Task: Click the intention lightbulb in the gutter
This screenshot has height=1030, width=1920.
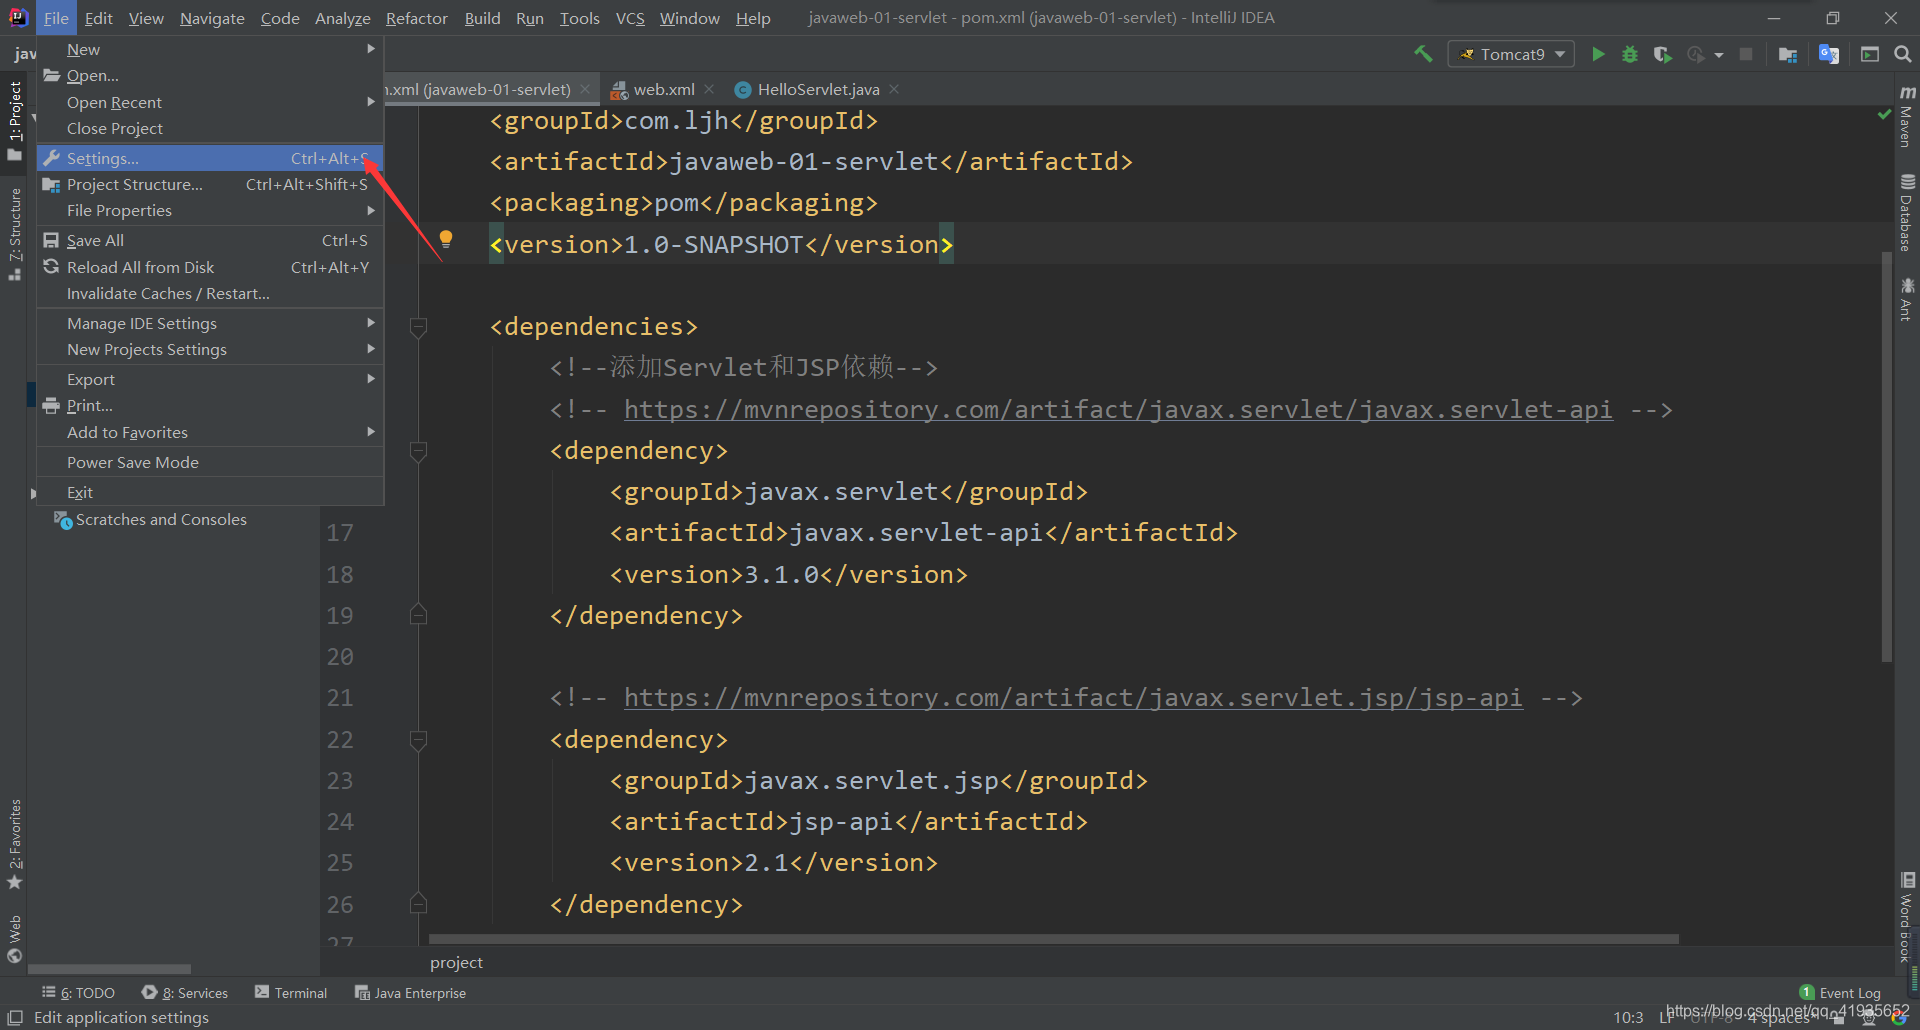Action: point(446,239)
